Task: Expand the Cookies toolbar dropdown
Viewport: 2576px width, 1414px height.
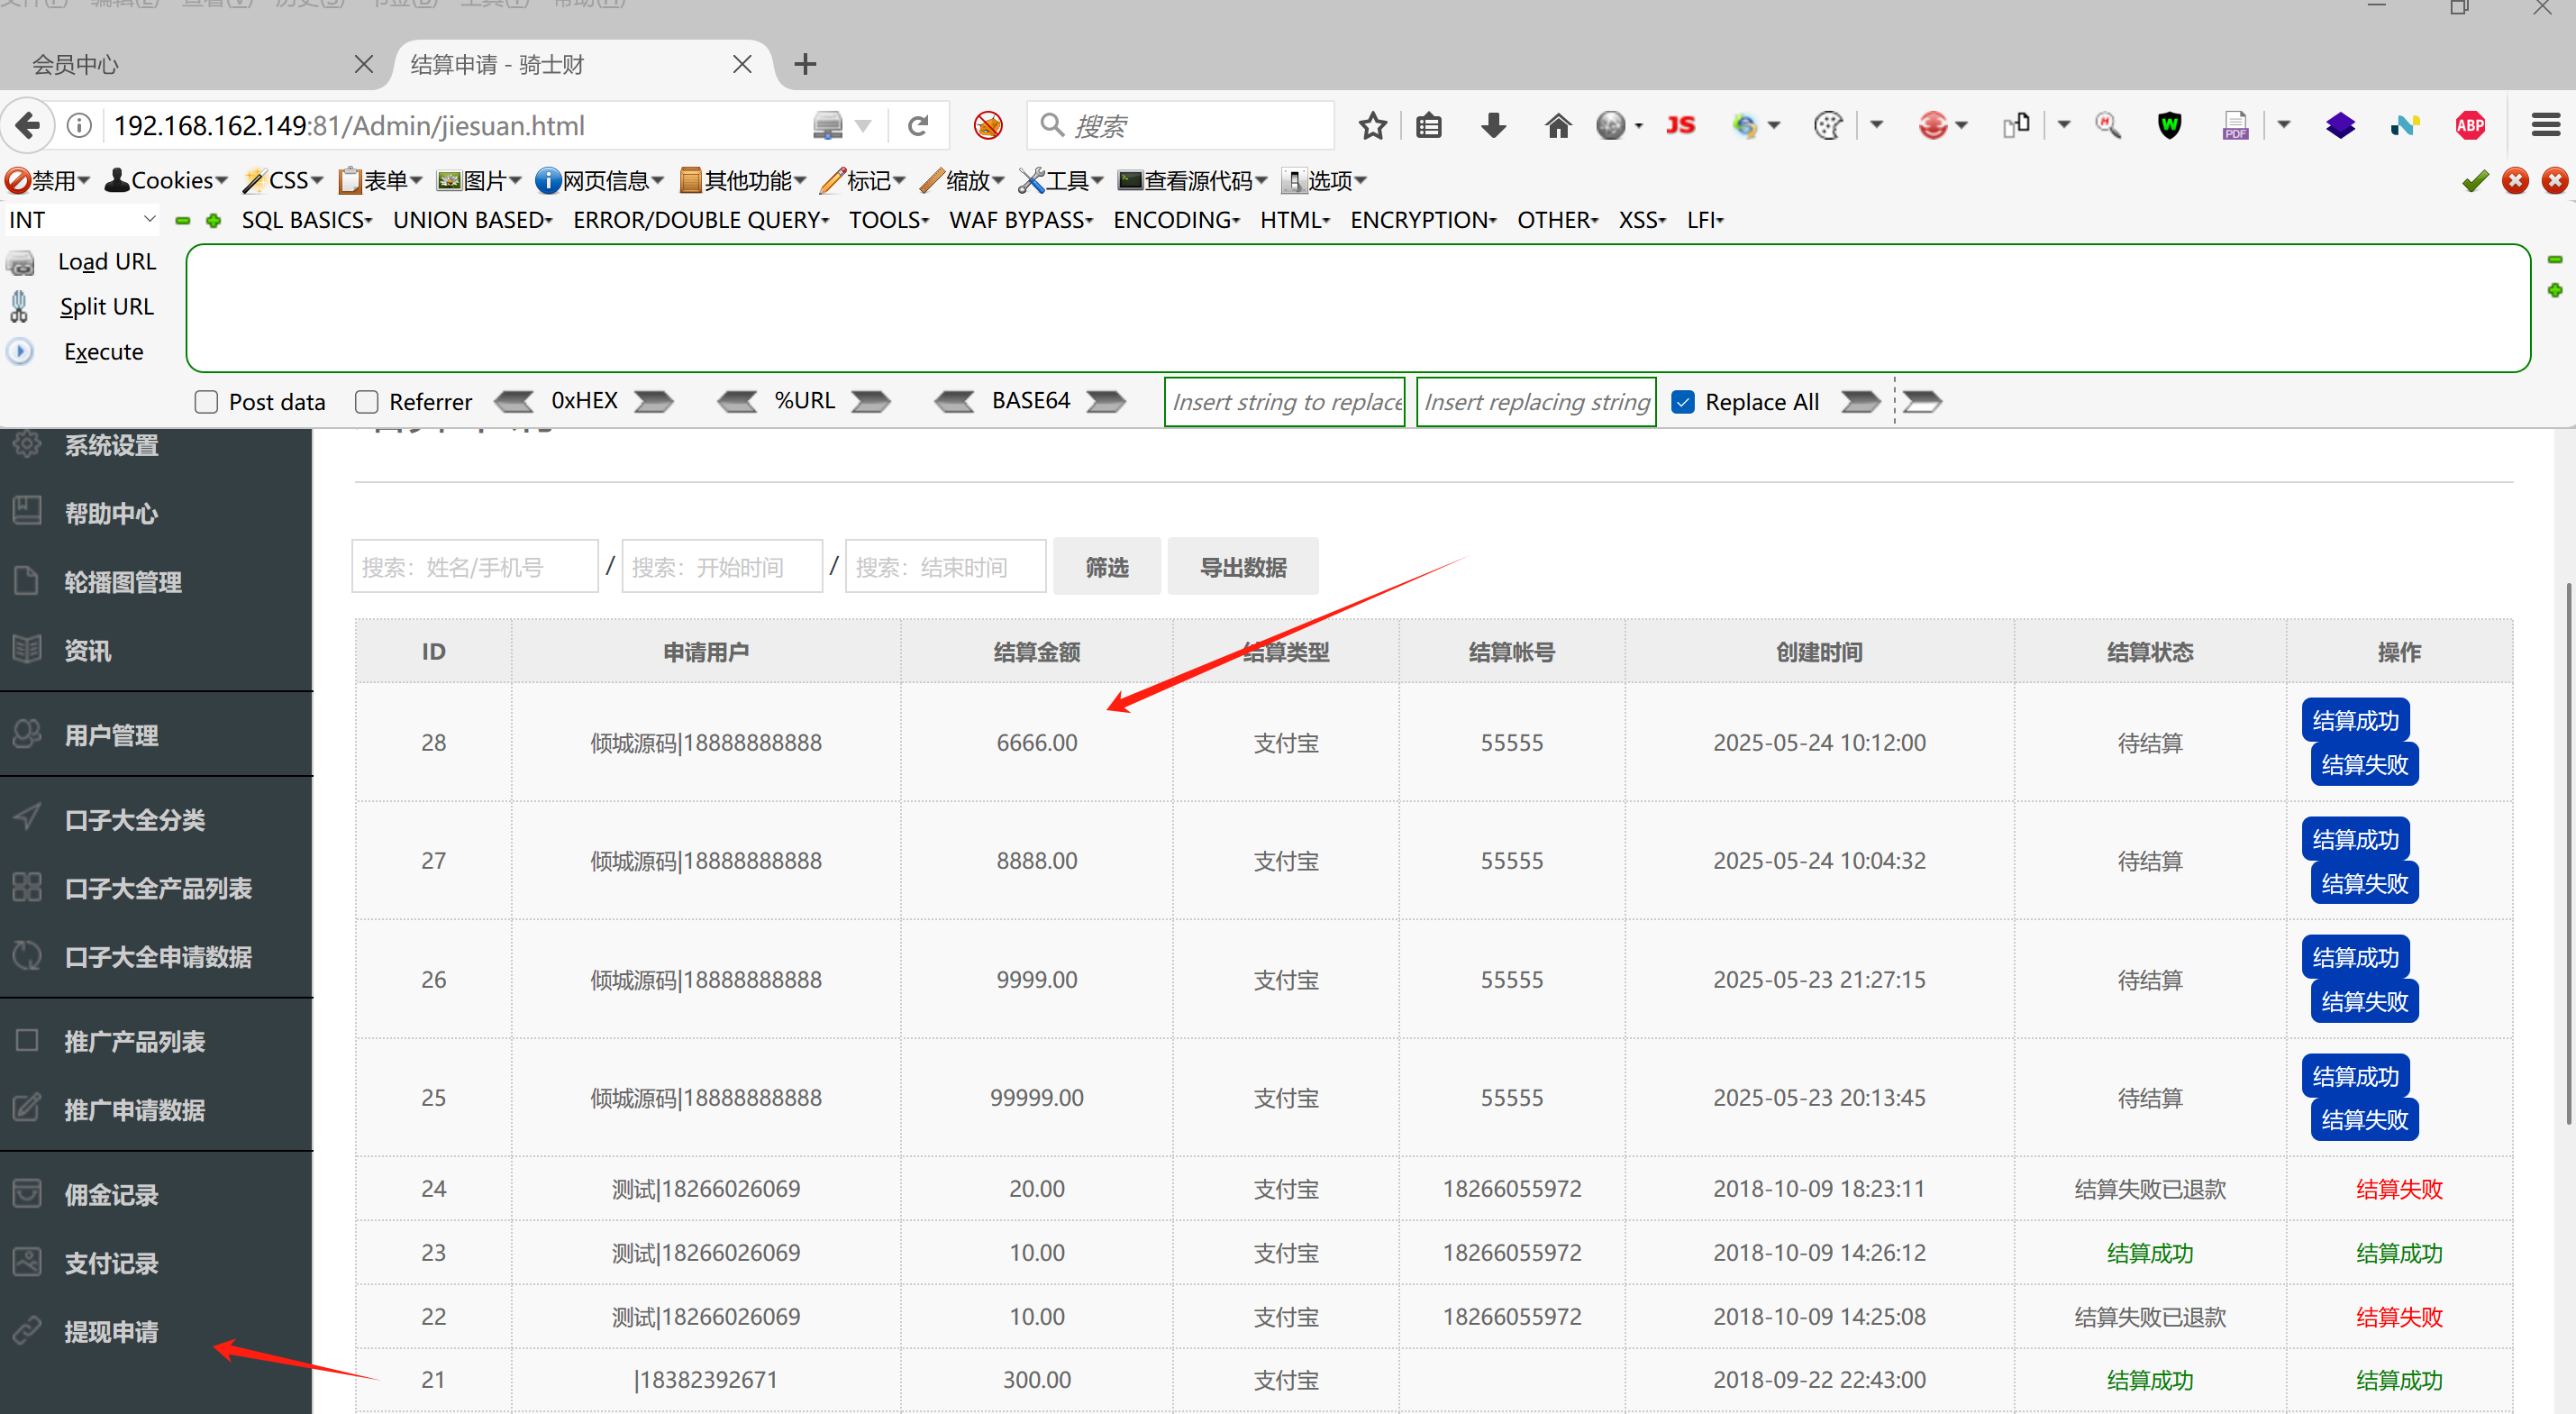Action: coord(168,181)
